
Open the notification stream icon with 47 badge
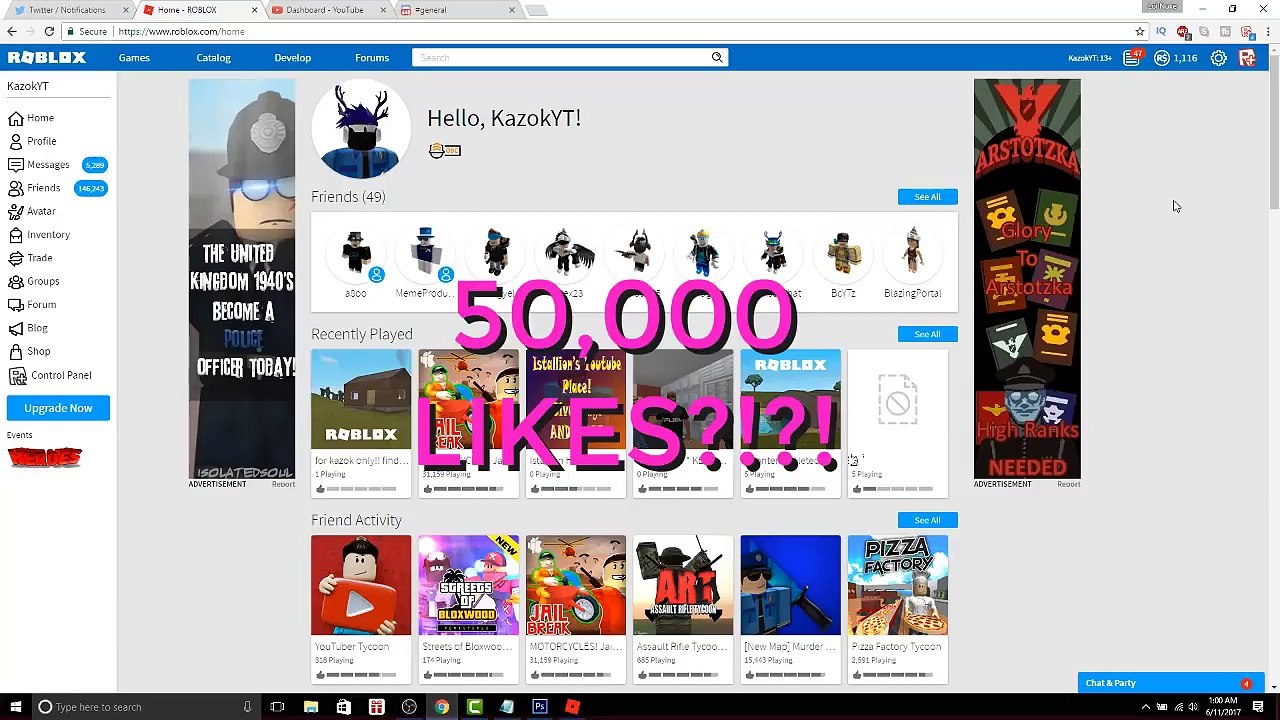(1132, 58)
